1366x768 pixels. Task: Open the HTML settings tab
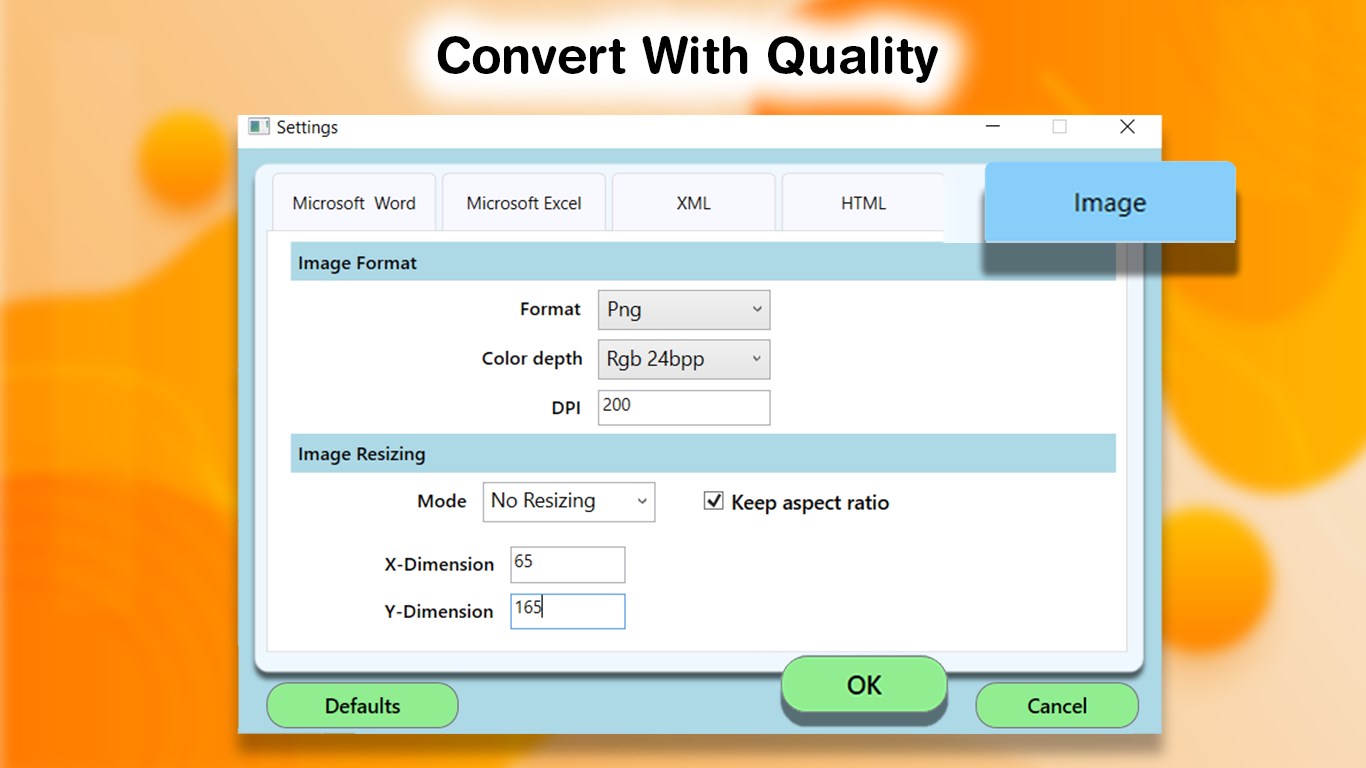[862, 202]
